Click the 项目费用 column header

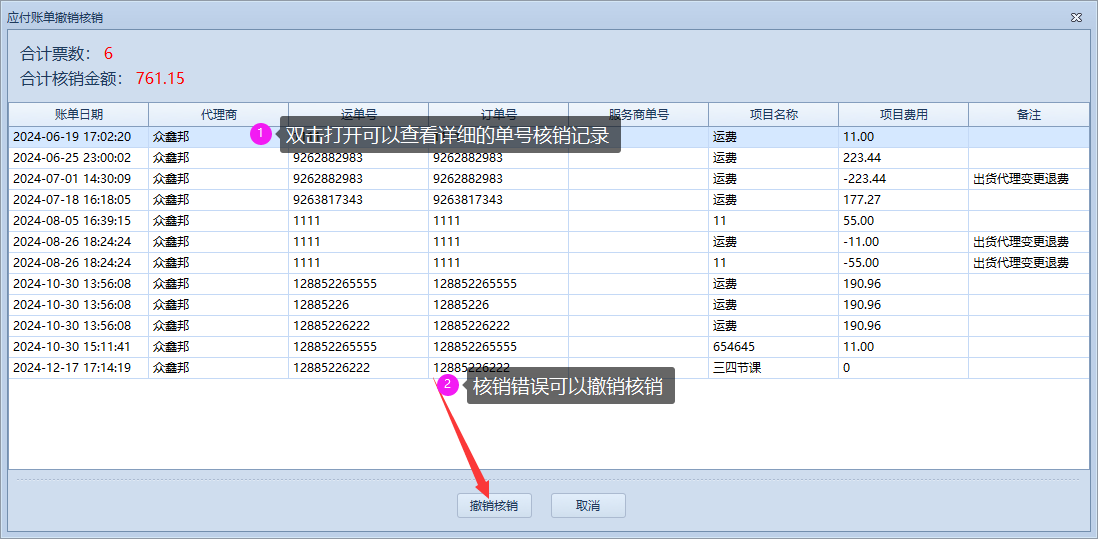[x=903, y=115]
